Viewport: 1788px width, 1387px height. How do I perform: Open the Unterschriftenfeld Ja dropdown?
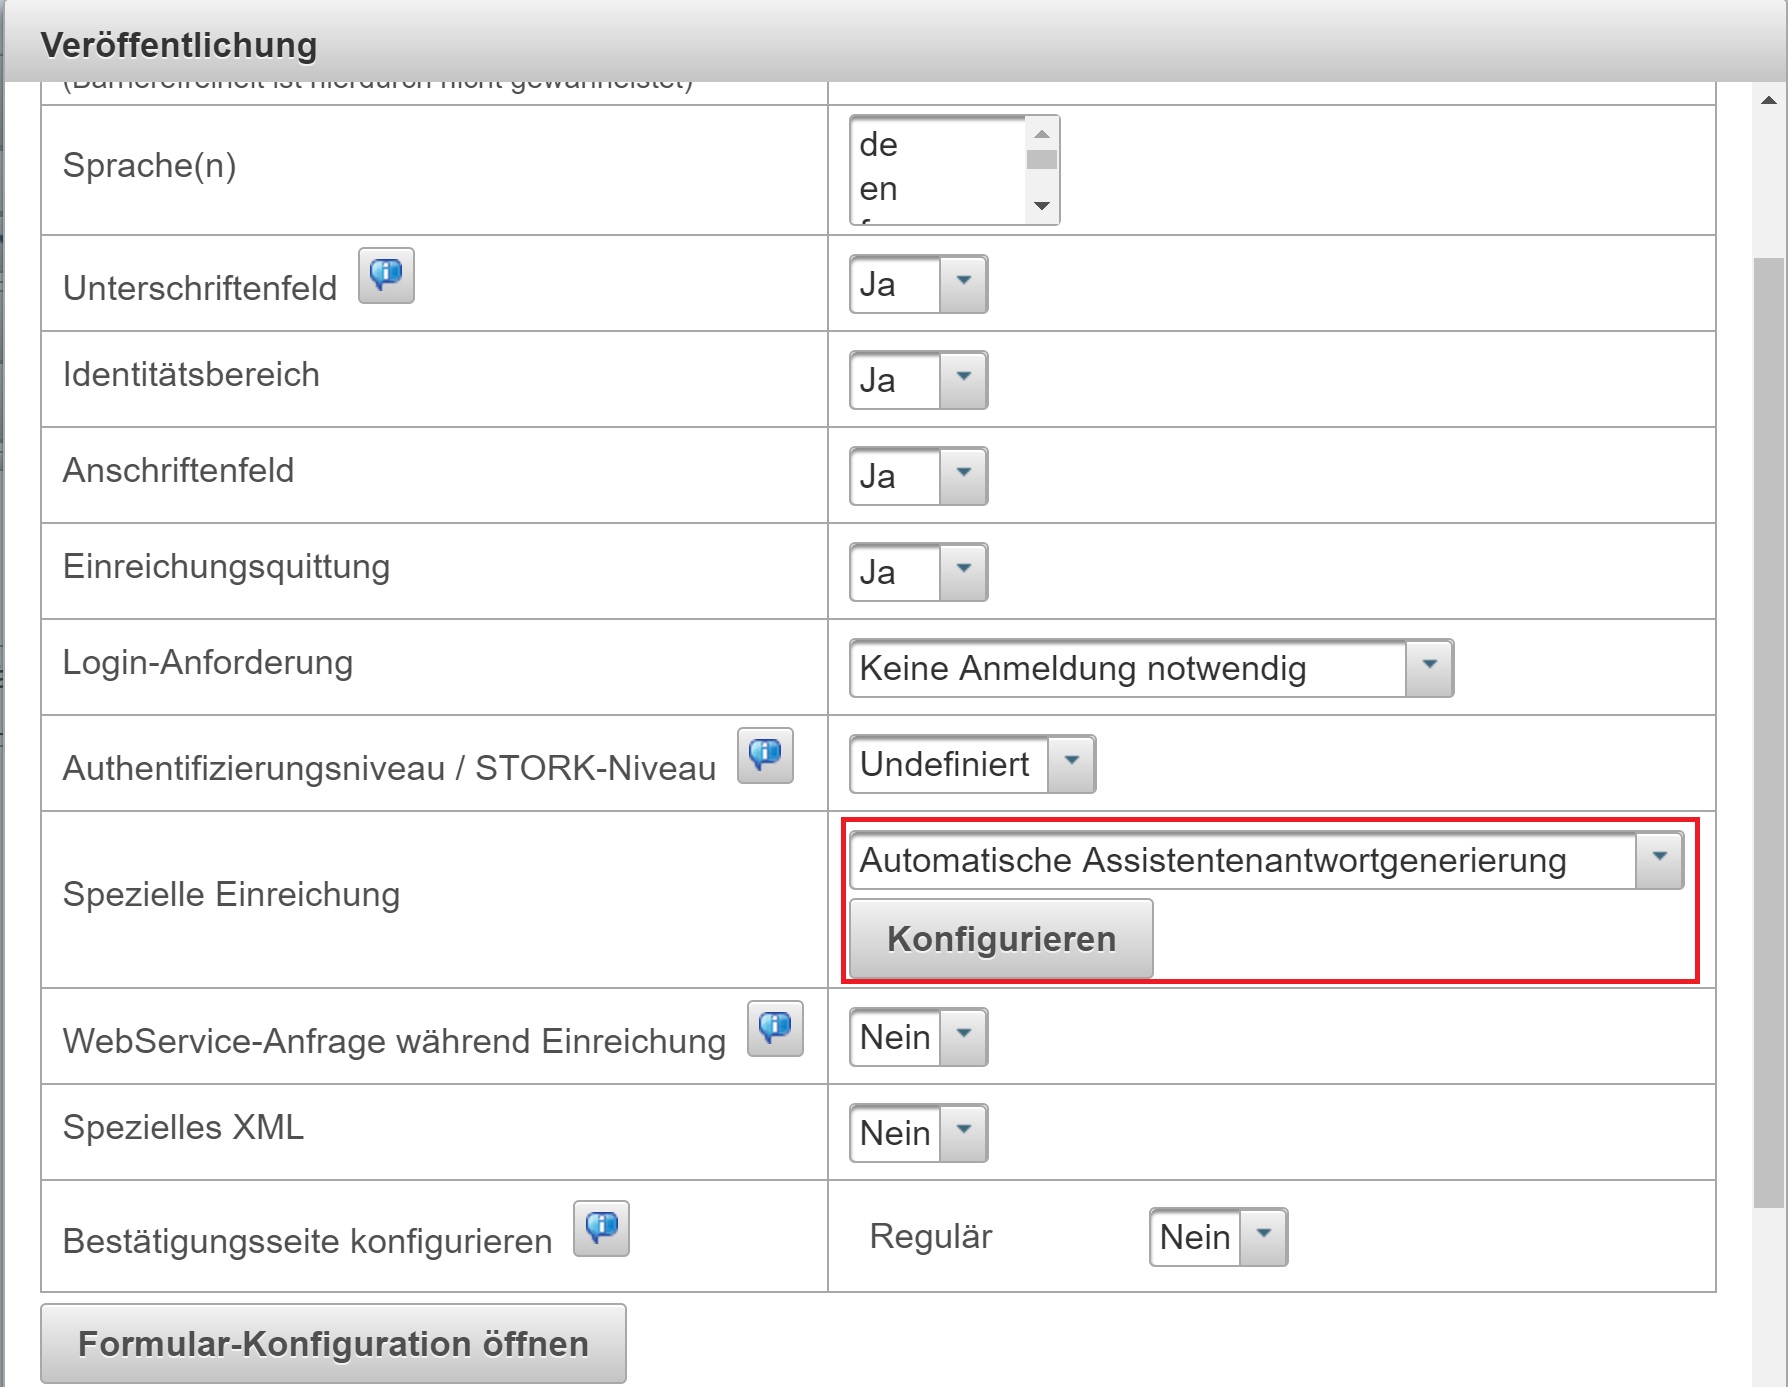coord(918,284)
